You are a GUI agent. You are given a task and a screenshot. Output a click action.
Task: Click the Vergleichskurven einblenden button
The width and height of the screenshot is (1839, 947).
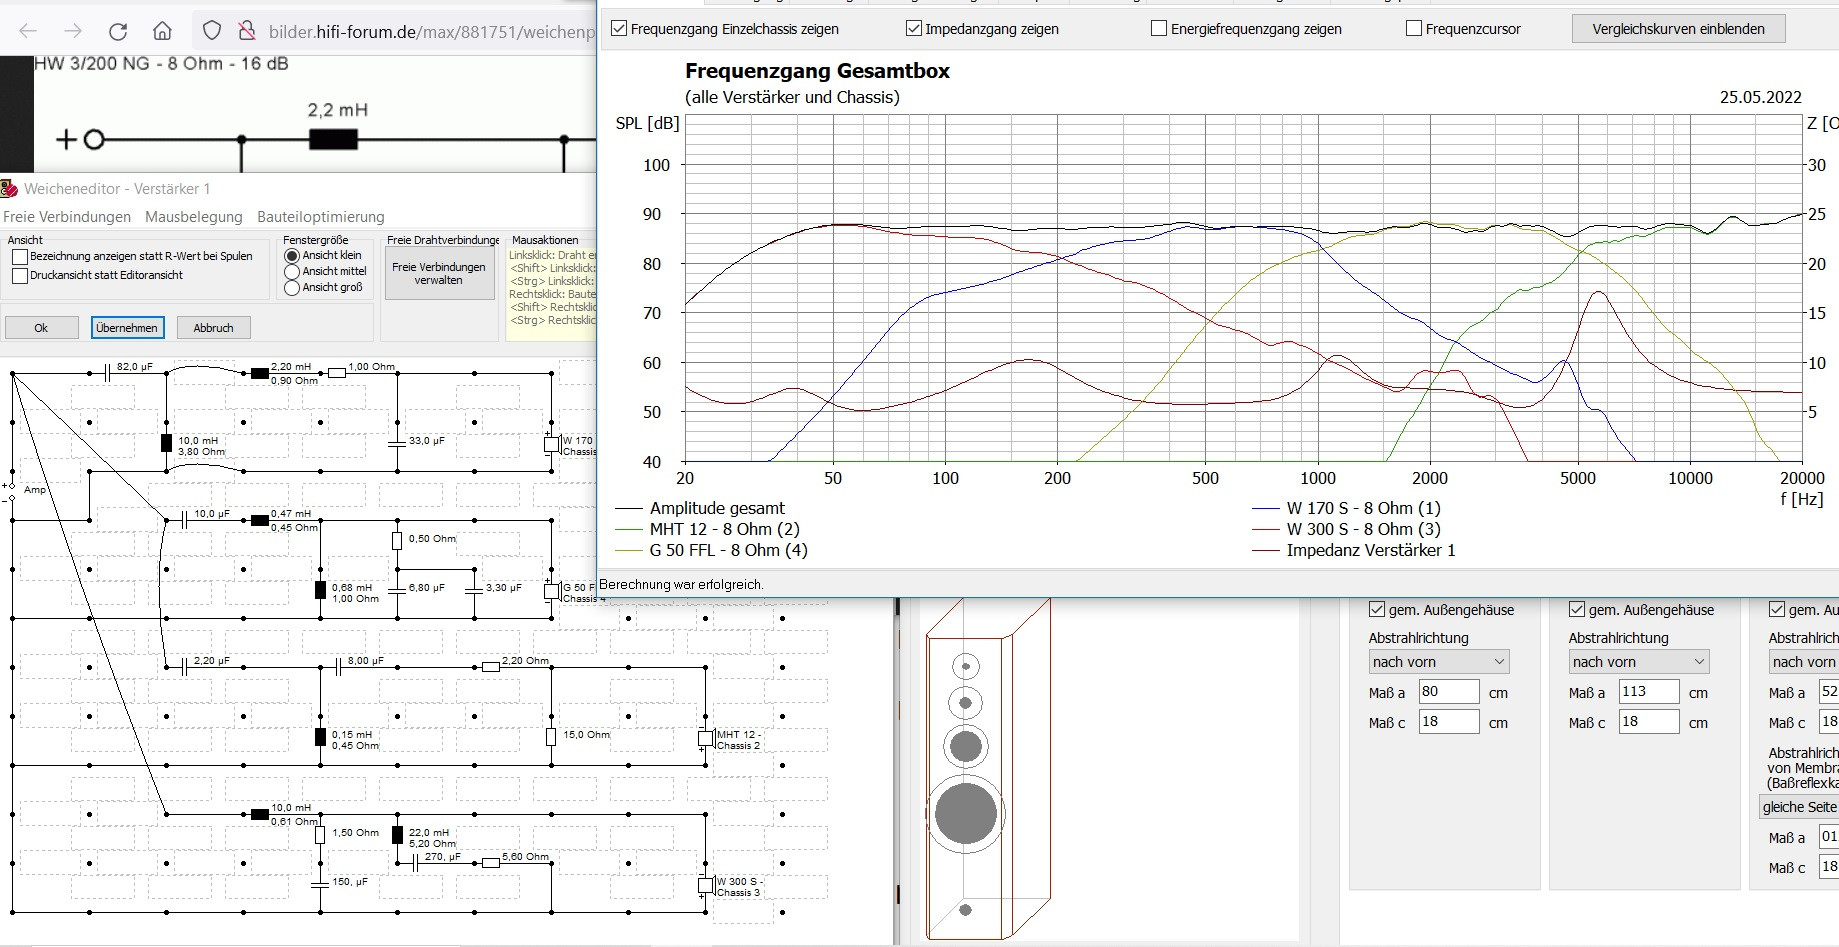click(x=1677, y=29)
